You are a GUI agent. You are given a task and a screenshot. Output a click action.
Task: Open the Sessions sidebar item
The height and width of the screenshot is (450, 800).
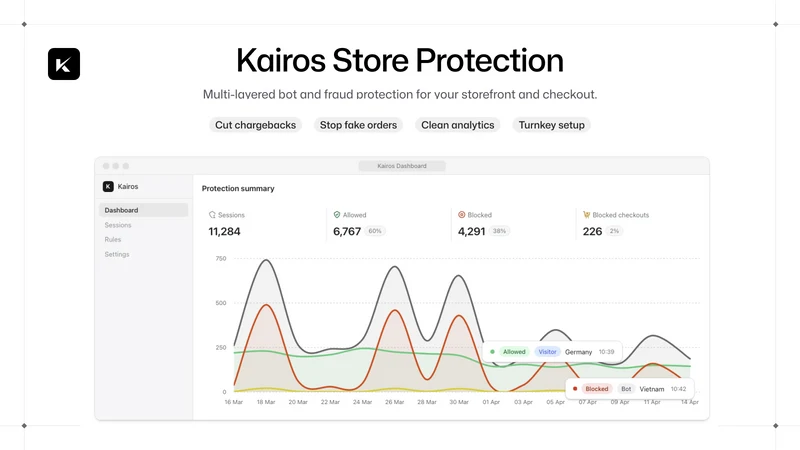(118, 225)
